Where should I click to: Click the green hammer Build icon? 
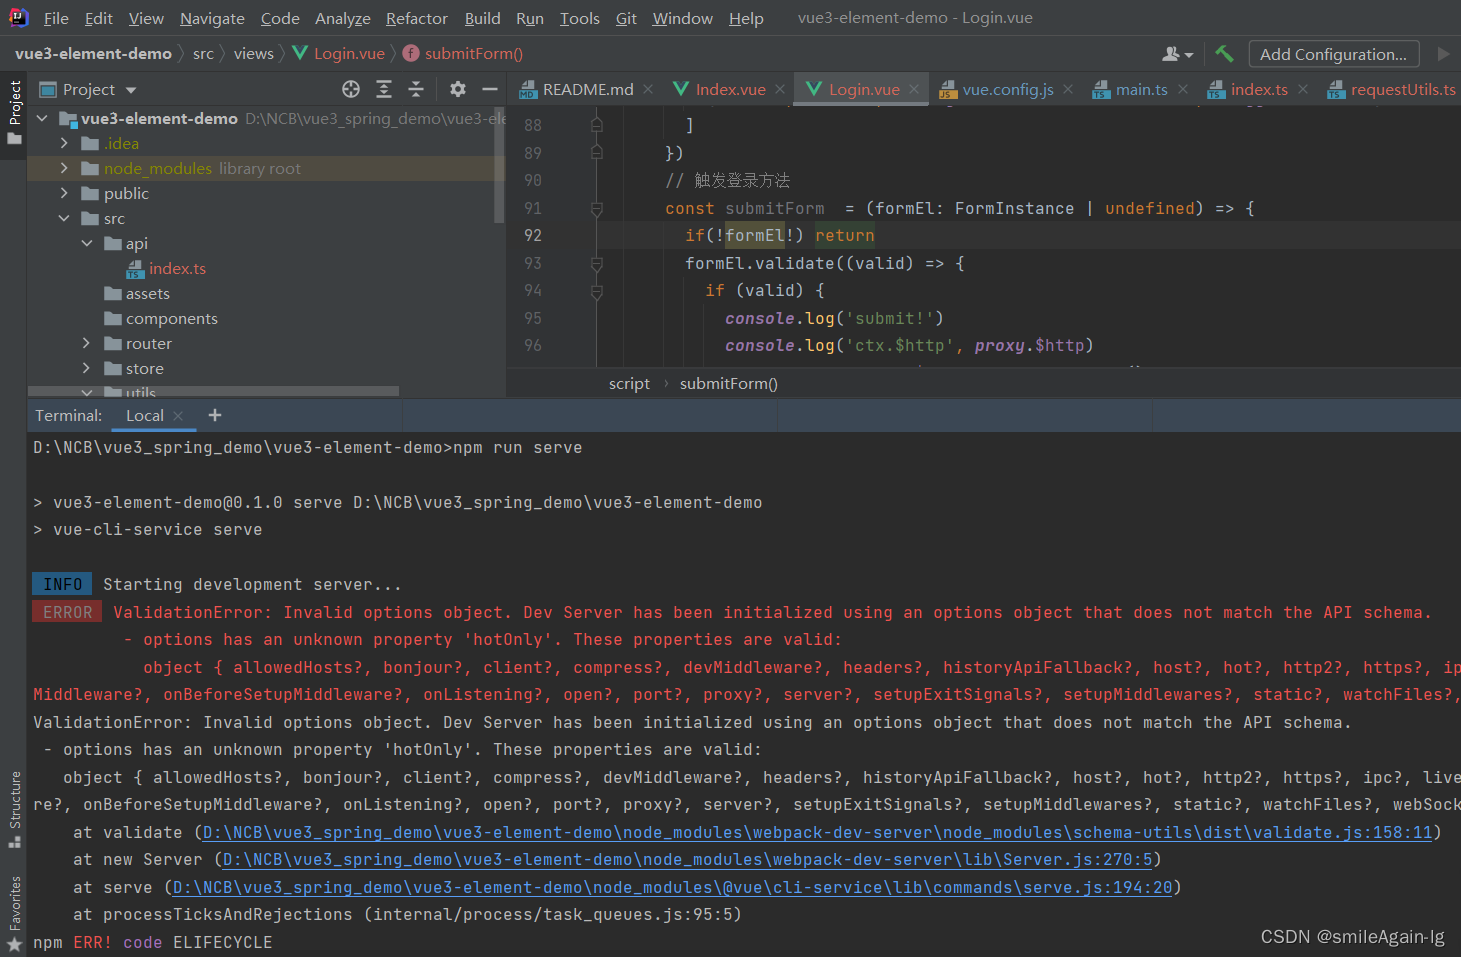(1224, 53)
